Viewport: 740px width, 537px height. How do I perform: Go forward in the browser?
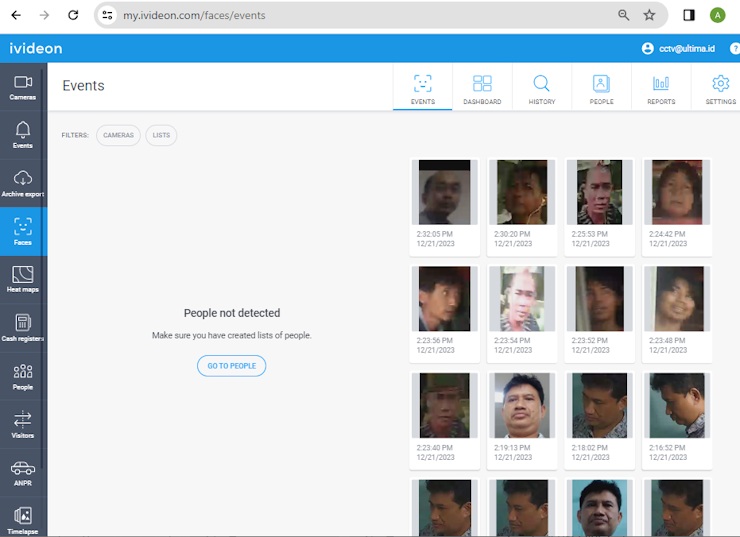[44, 15]
